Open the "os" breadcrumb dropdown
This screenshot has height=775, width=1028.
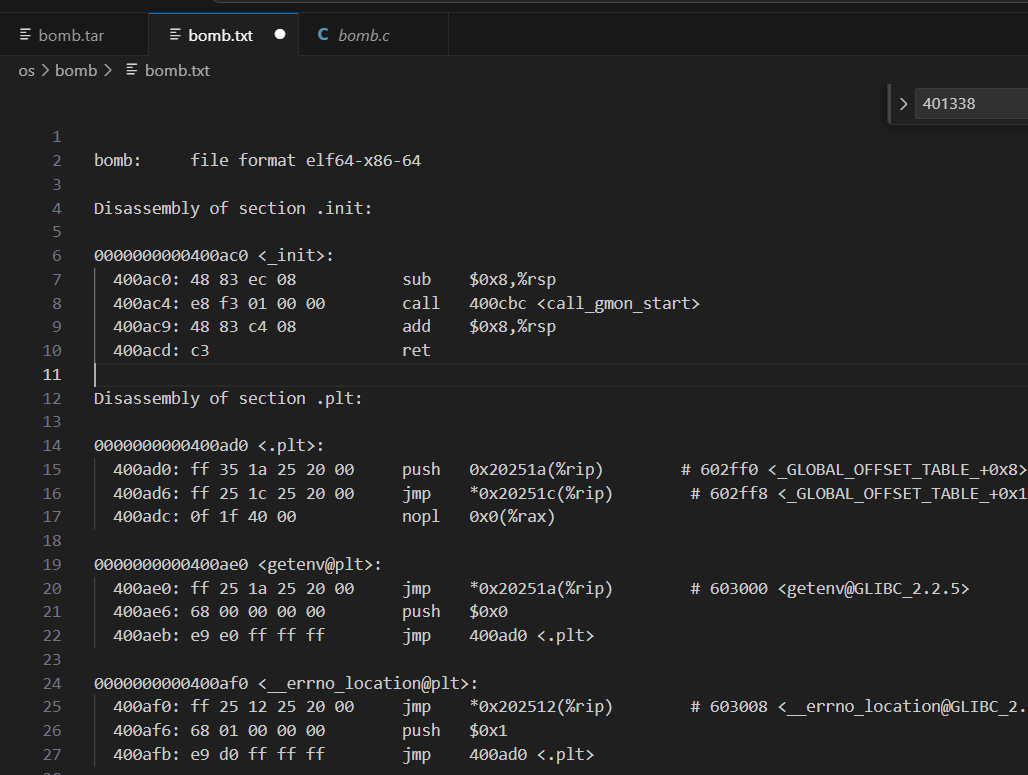pos(26,70)
